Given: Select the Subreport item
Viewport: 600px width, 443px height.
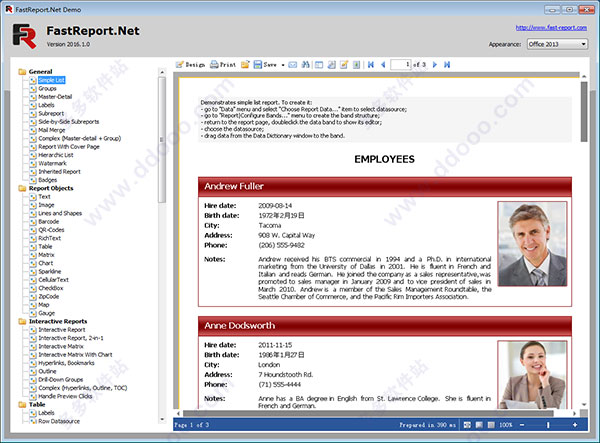Looking at the screenshot, I should click(x=51, y=113).
